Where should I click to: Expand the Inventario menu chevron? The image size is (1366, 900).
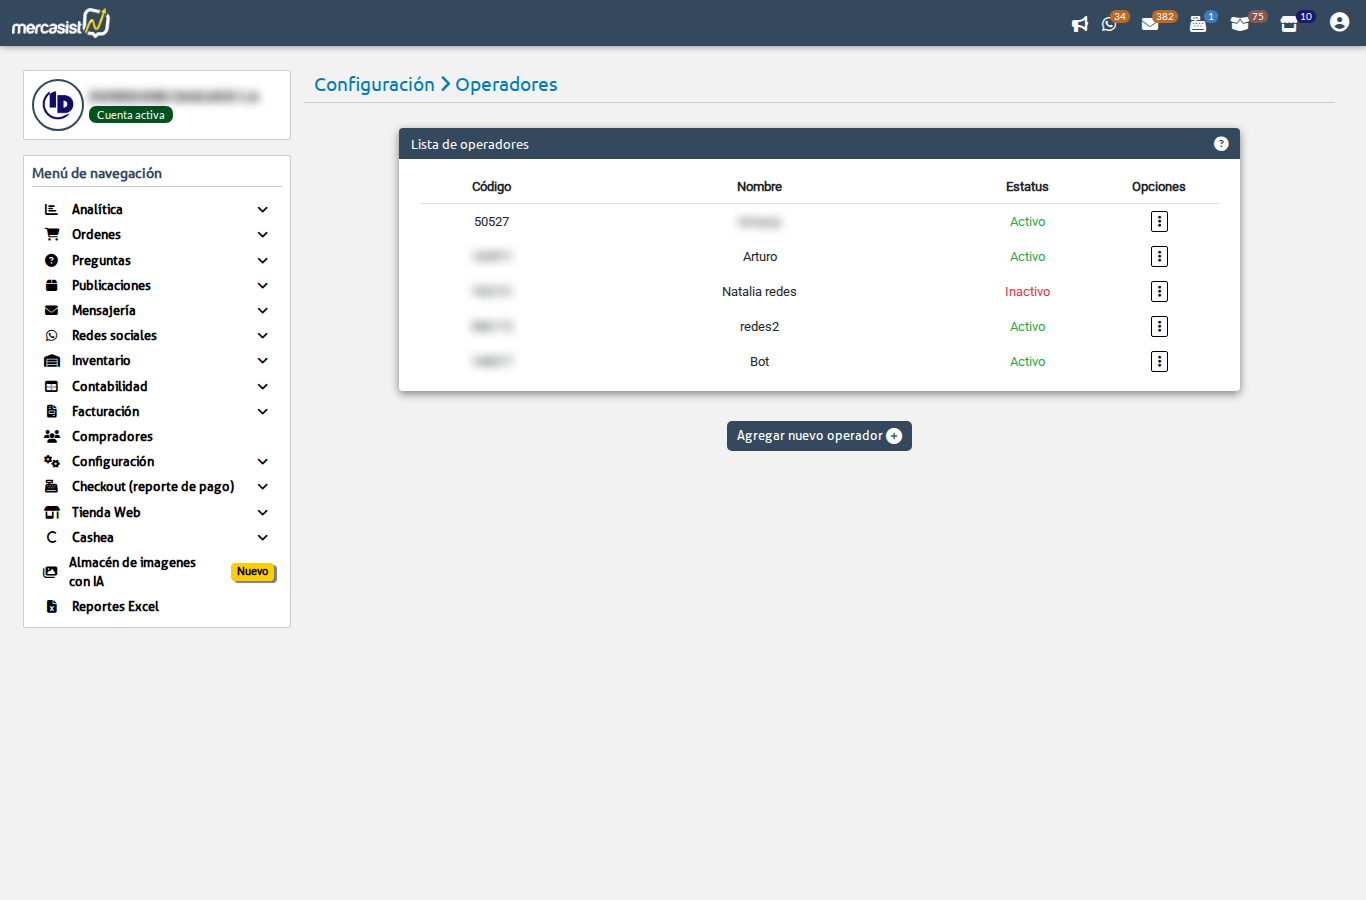click(262, 361)
